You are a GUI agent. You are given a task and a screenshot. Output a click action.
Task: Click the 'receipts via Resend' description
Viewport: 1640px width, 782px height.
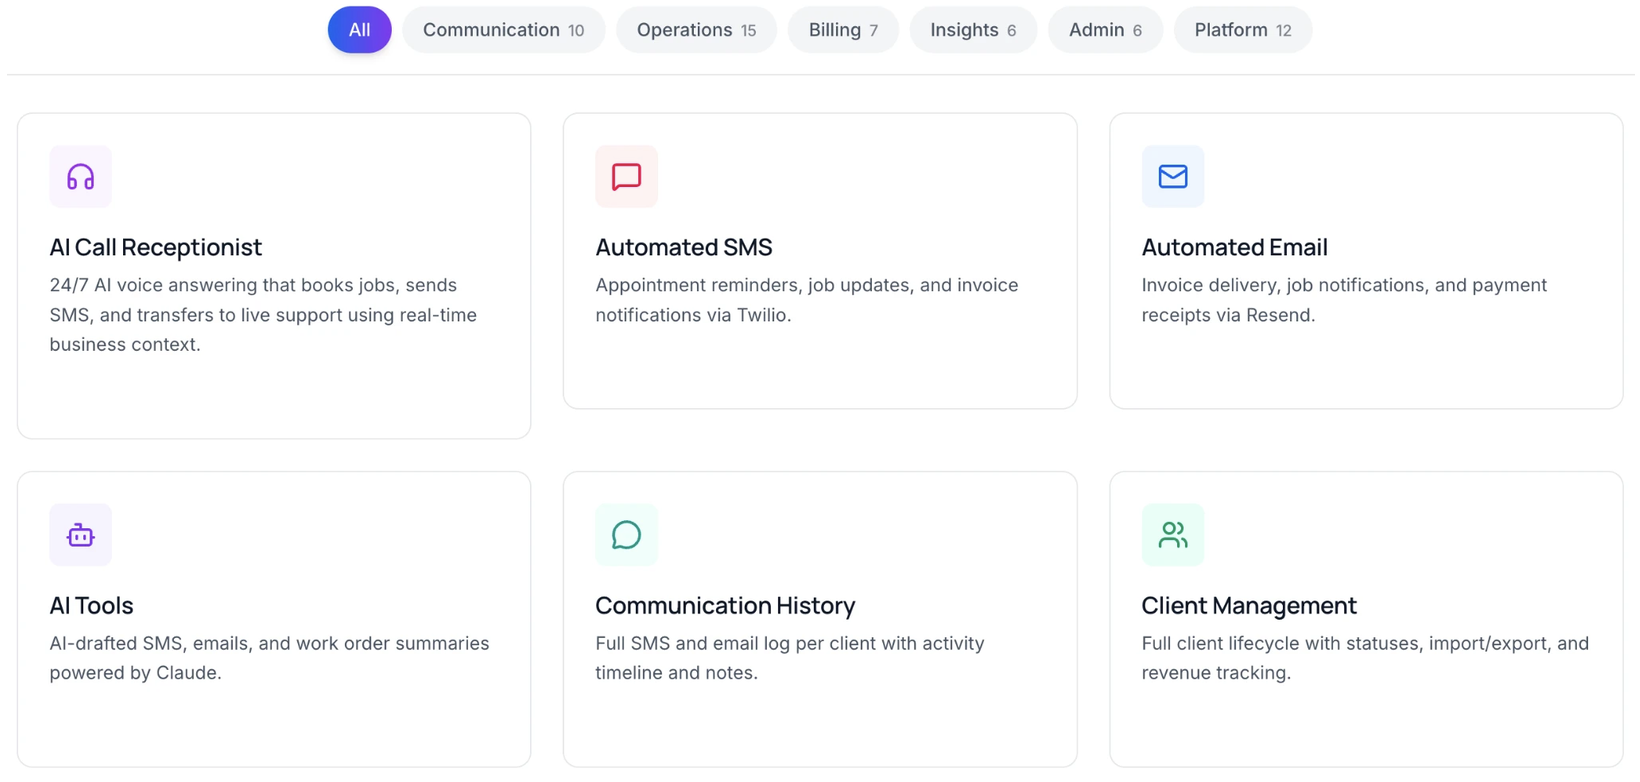tap(1344, 300)
